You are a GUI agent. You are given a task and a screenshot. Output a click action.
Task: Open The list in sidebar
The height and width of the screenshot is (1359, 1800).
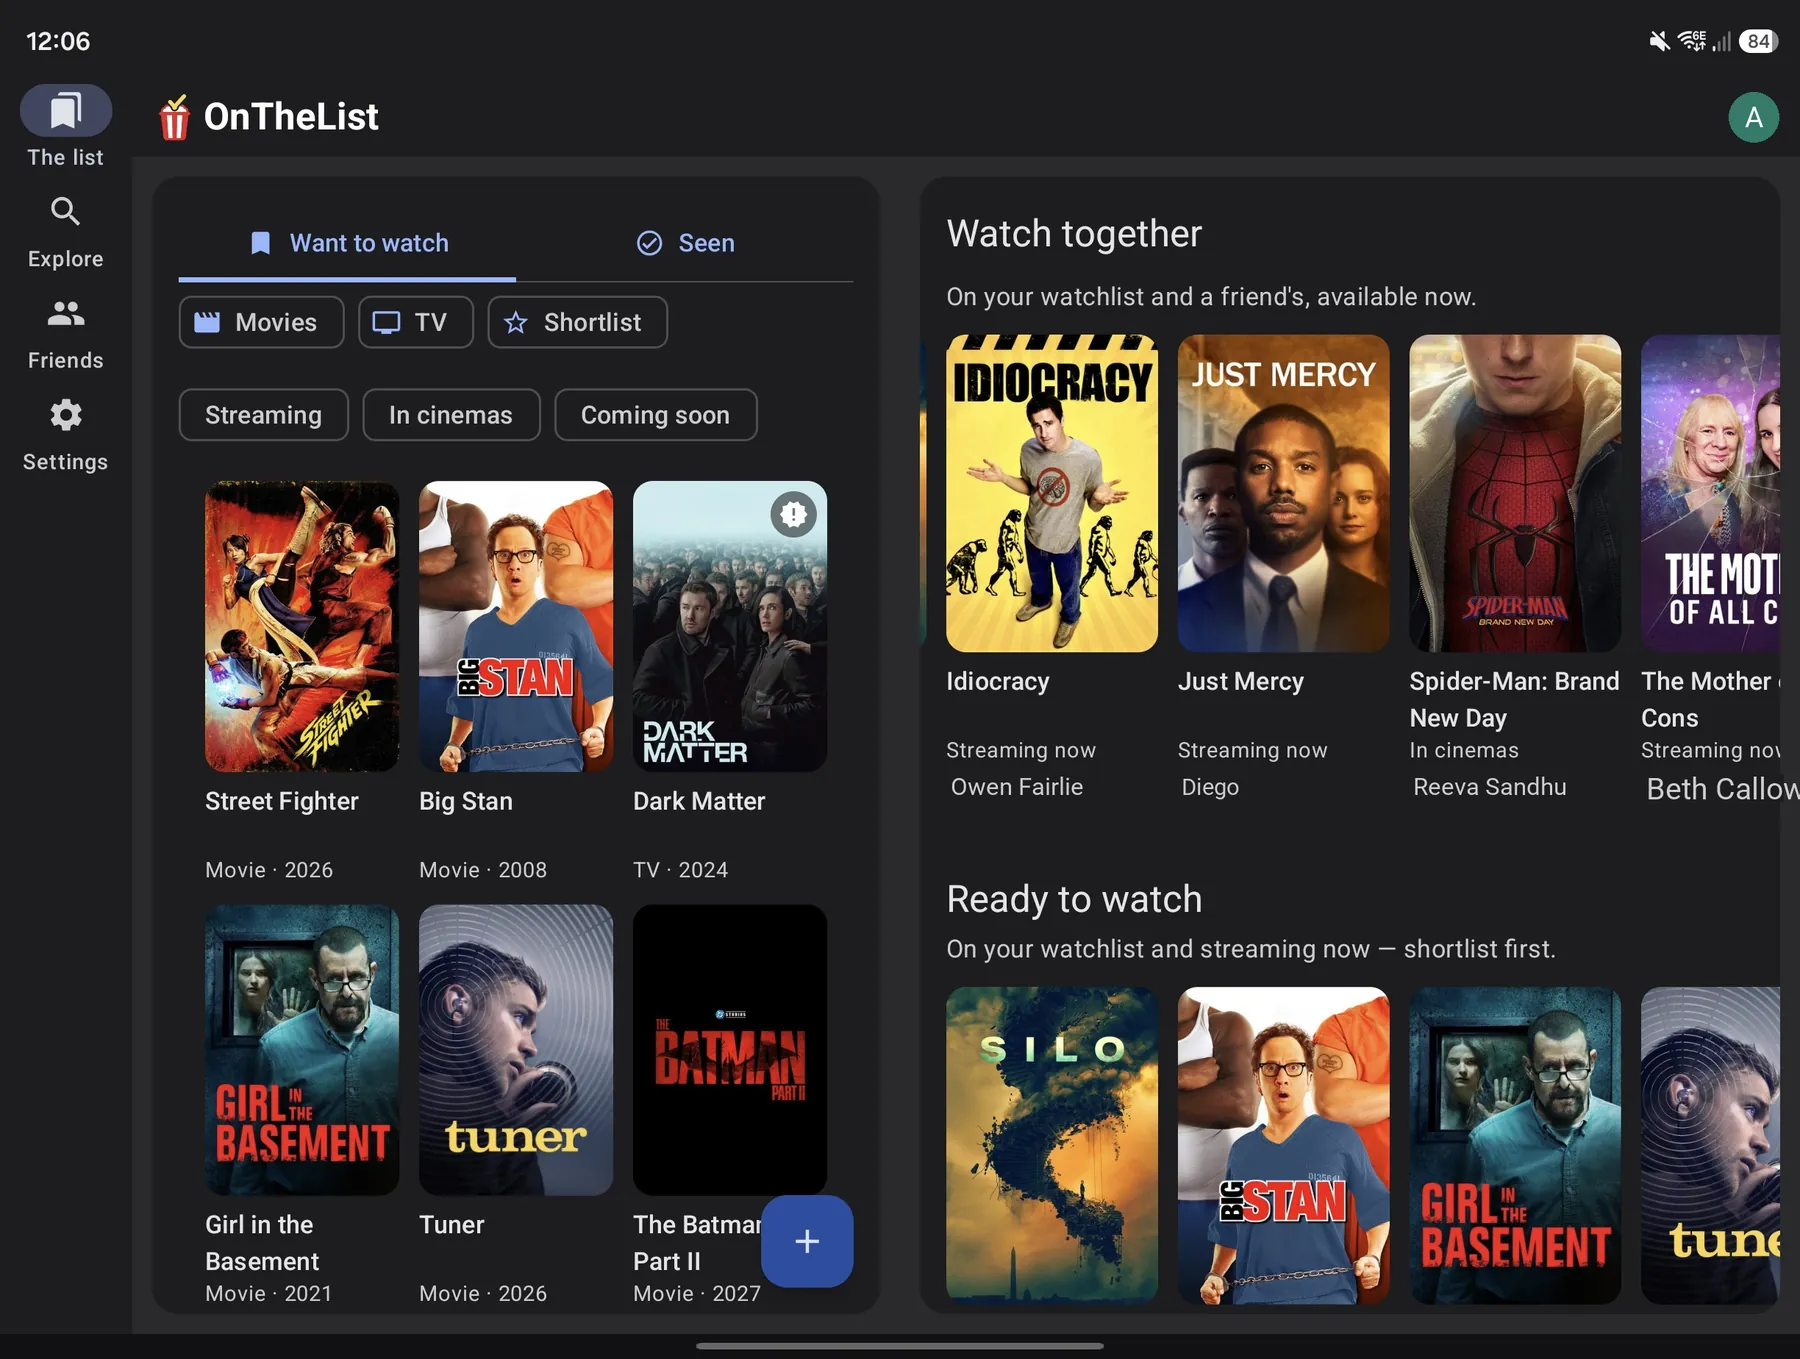coord(65,127)
